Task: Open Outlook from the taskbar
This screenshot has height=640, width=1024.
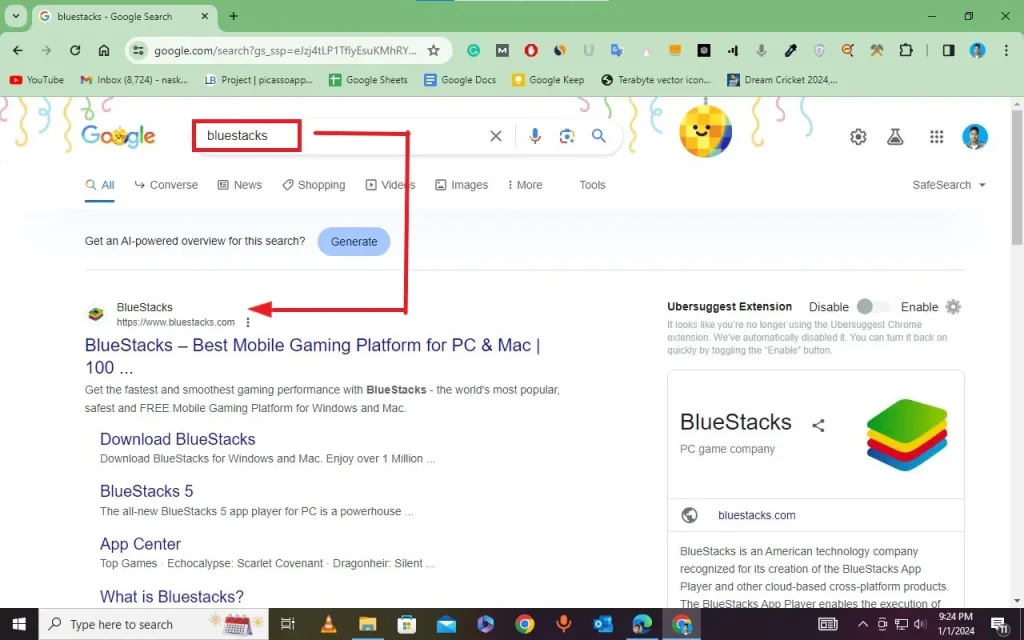Action: [x=603, y=624]
